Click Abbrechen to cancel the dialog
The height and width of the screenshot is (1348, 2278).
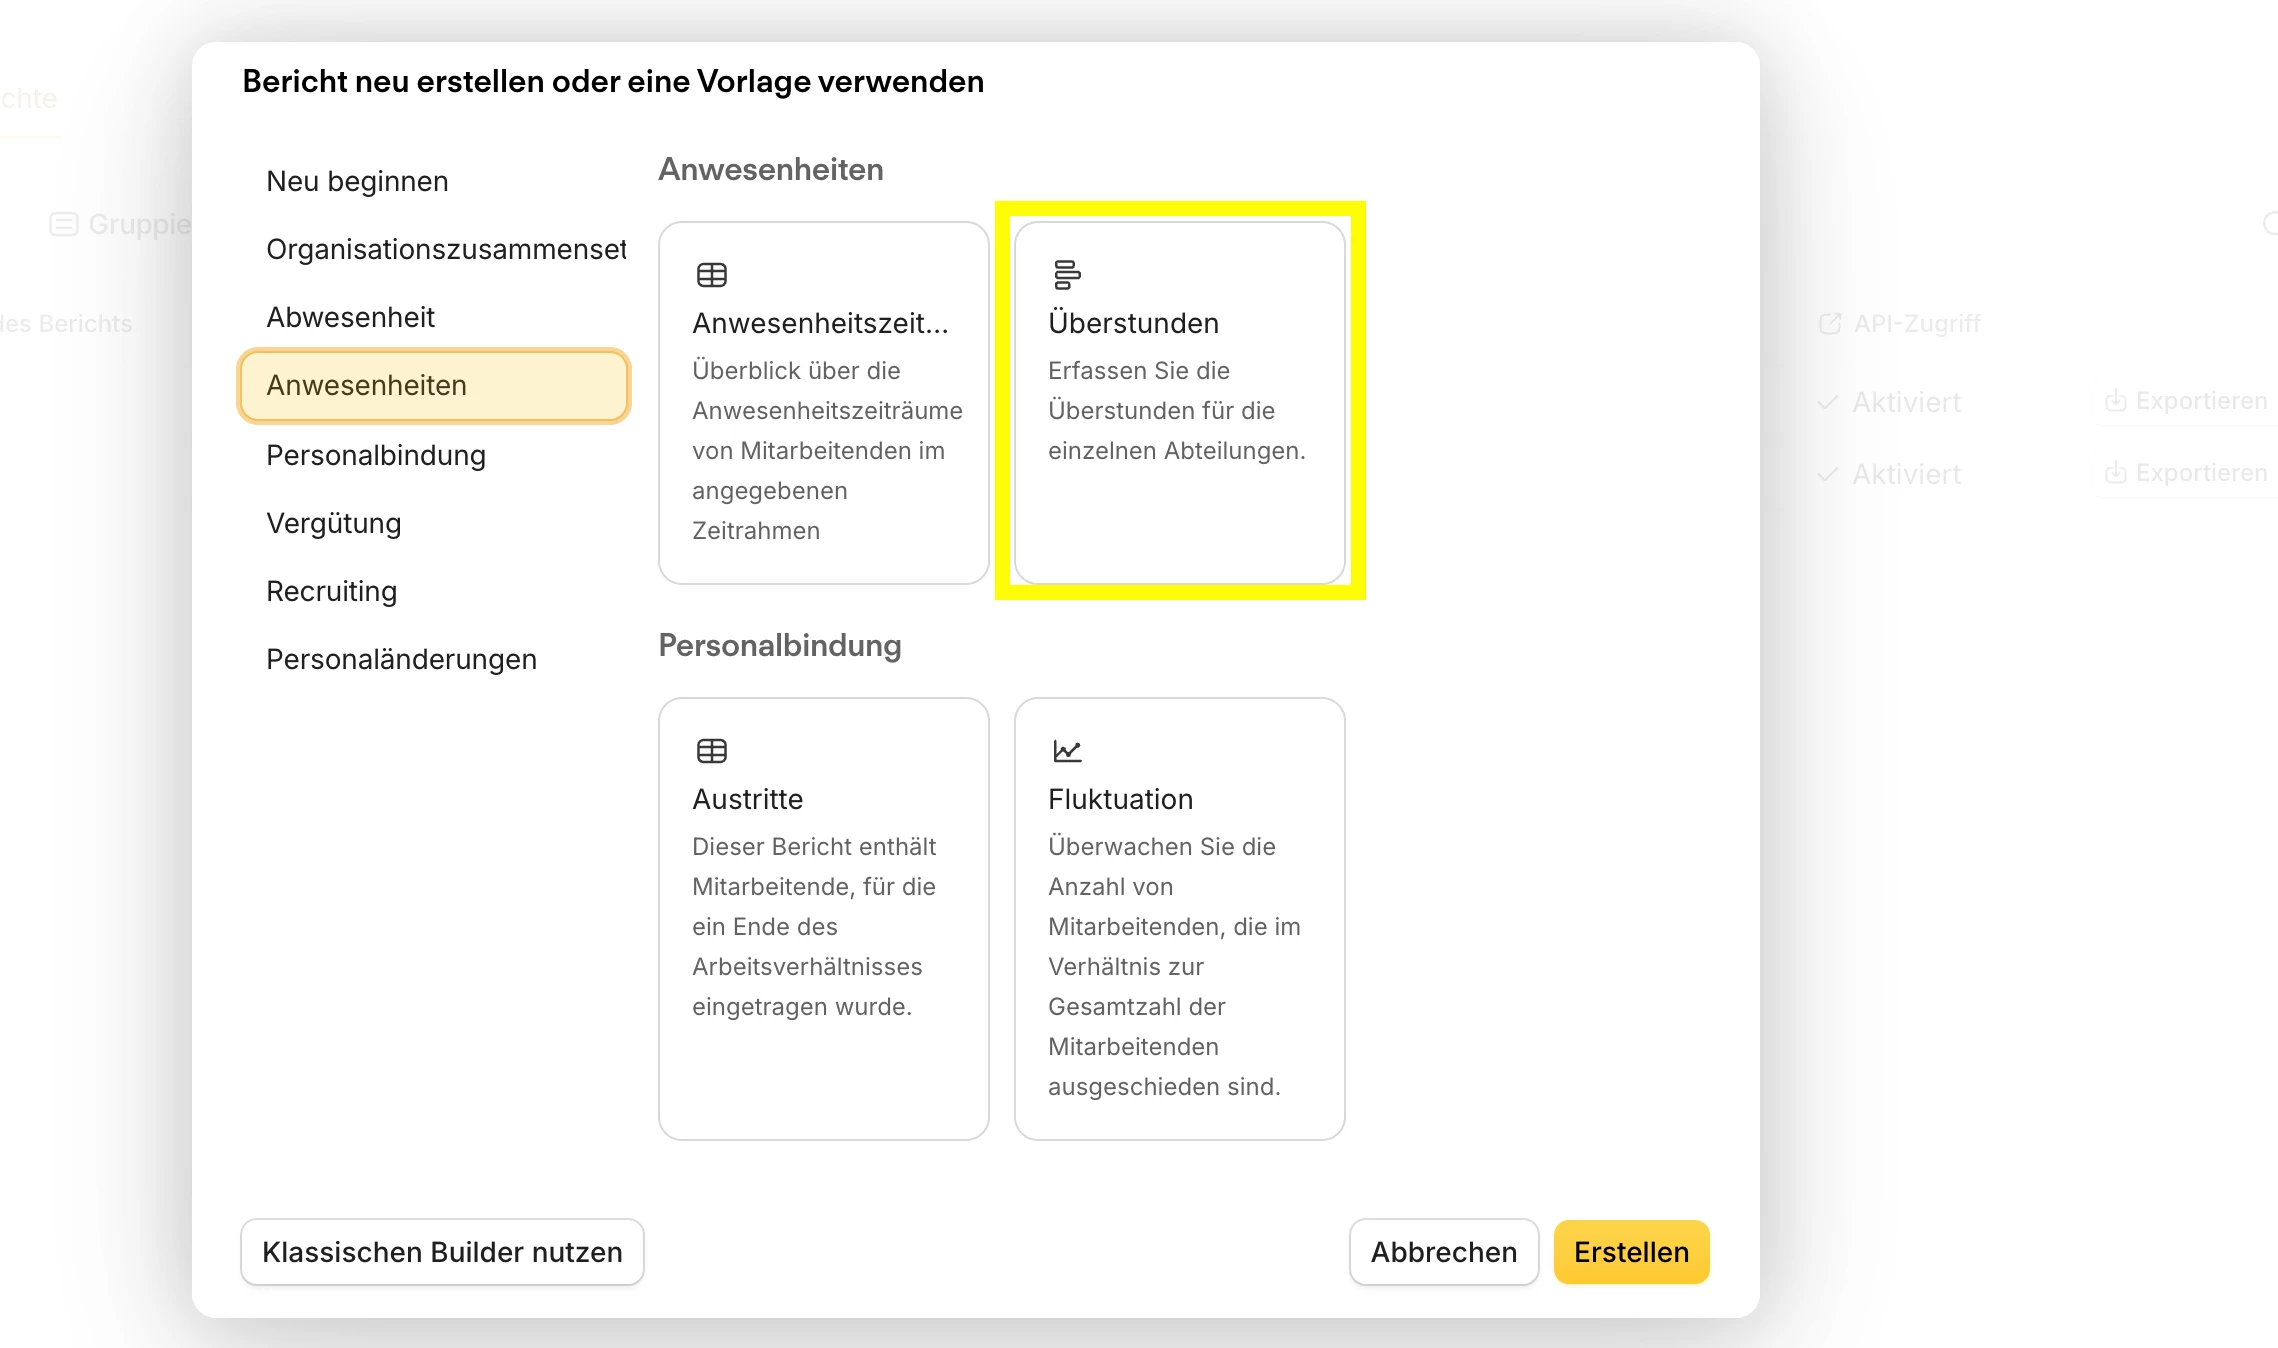click(x=1443, y=1252)
